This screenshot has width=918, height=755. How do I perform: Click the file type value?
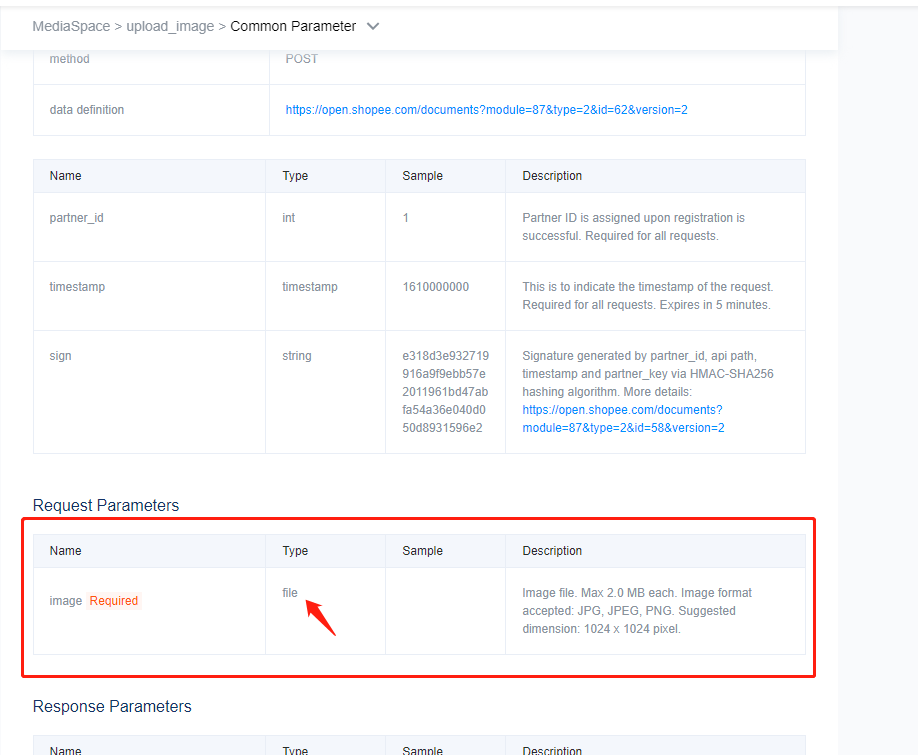pos(290,593)
